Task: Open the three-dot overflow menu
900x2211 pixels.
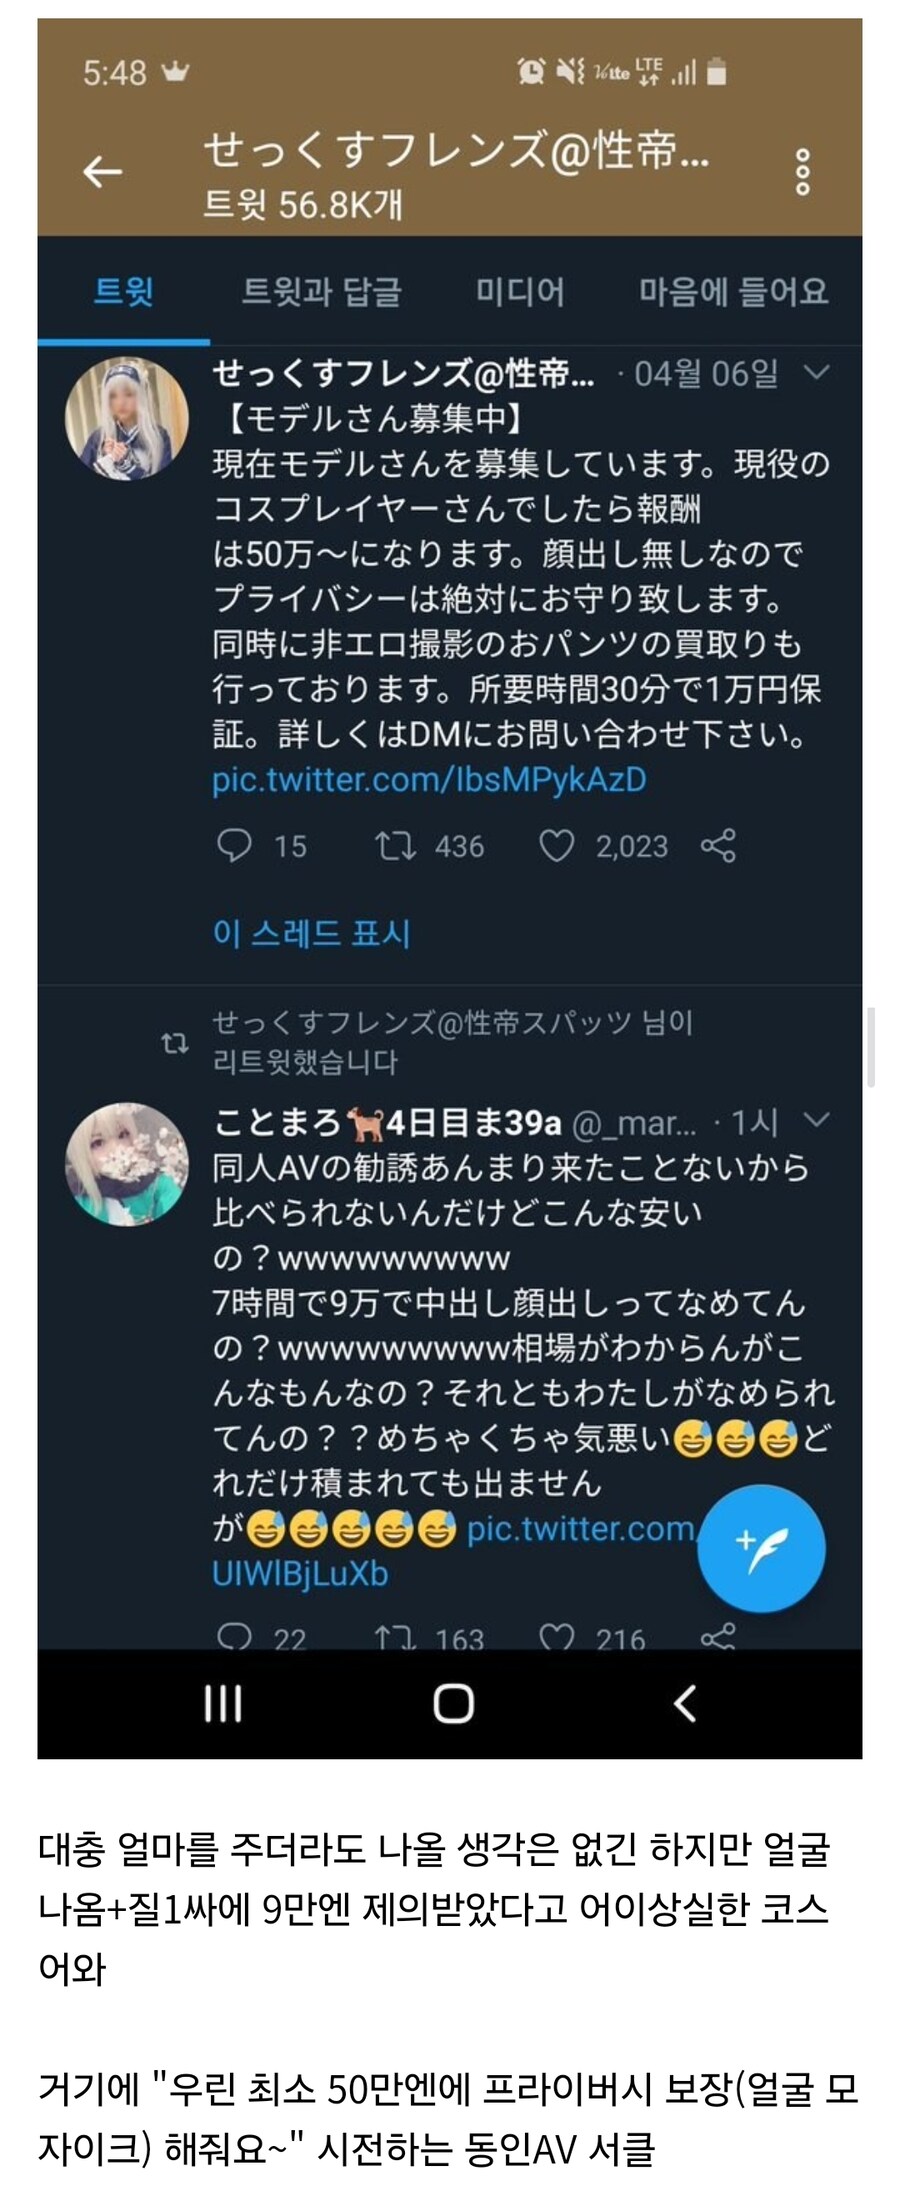Action: [802, 171]
